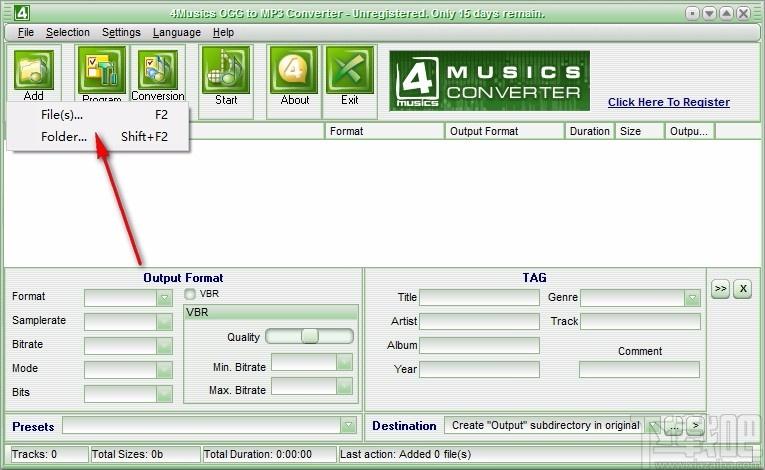Click the Click Here To Register link

pos(669,102)
